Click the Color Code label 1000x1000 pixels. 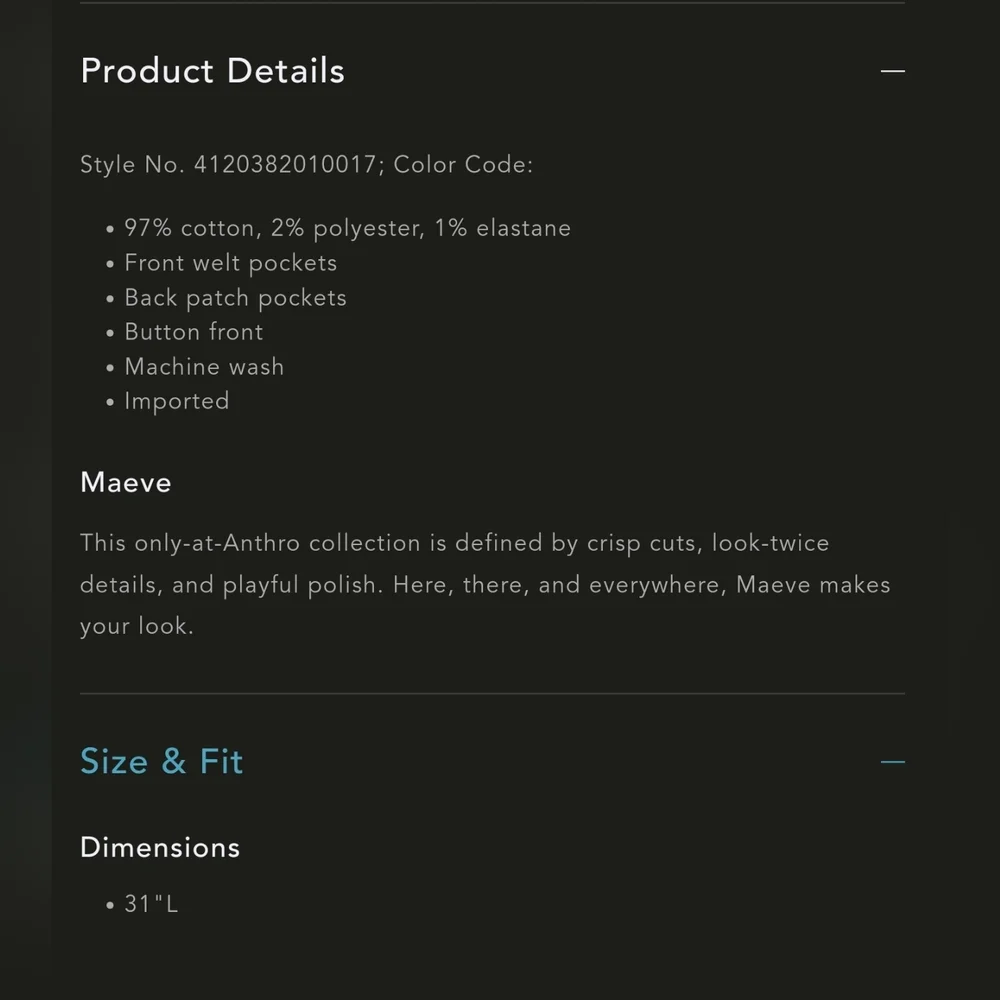click(x=463, y=165)
